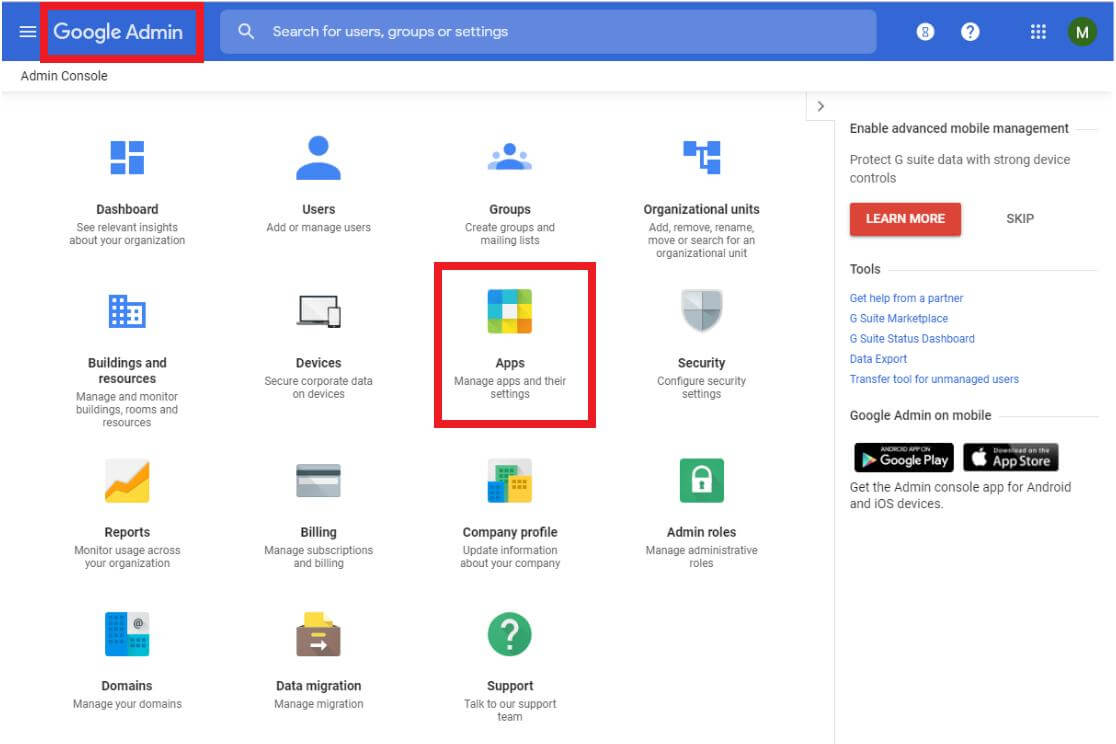Click the Billing label text
The width and height of the screenshot is (1116, 744).
pos(318,532)
